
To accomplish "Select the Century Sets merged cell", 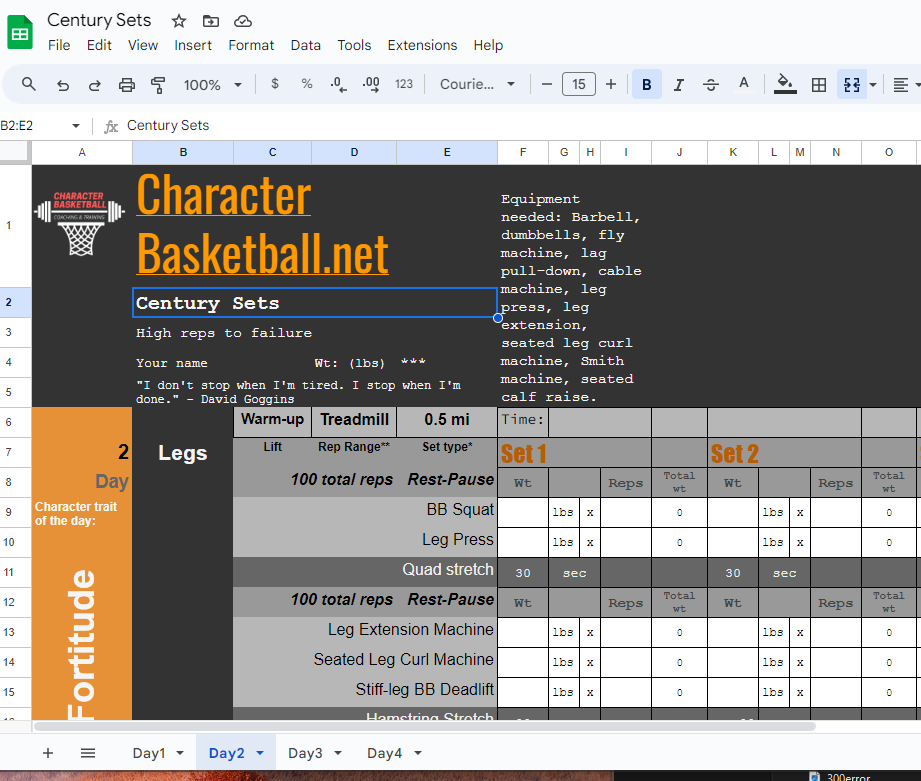I will click(315, 303).
